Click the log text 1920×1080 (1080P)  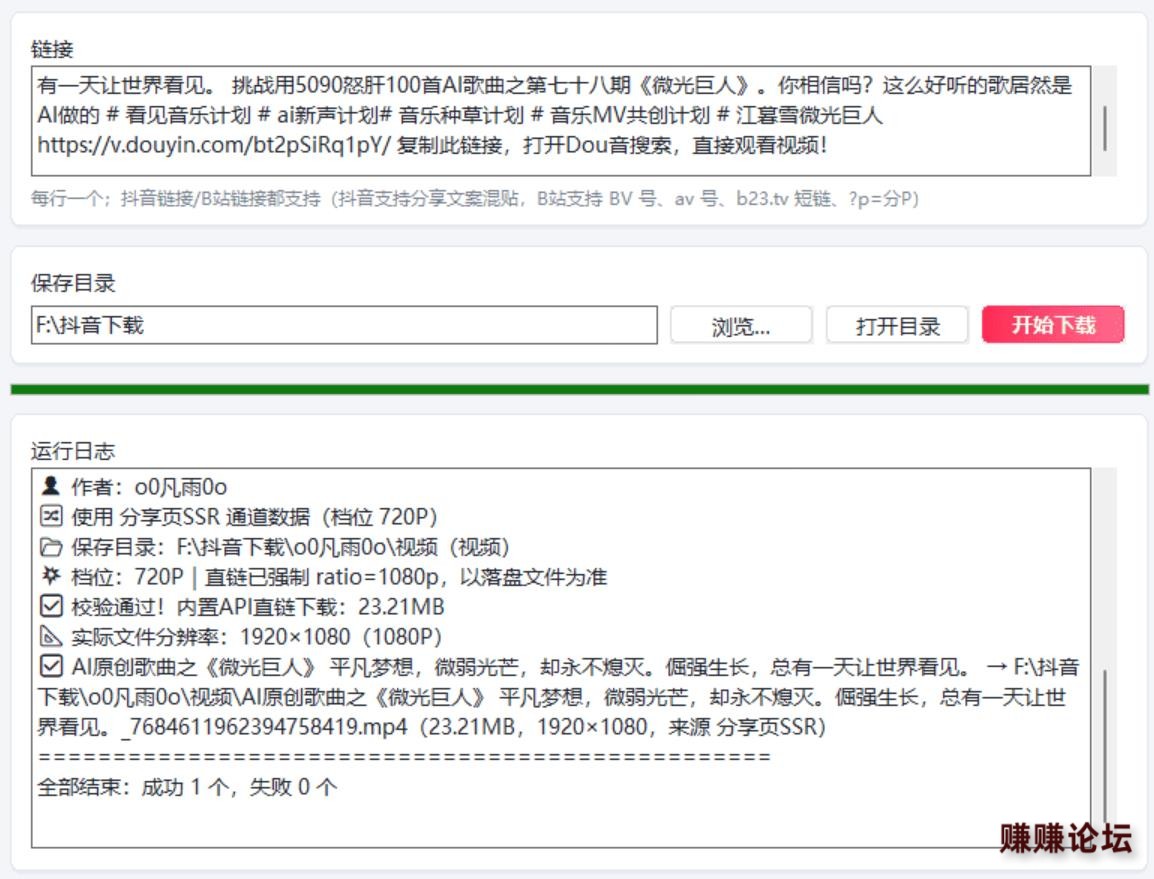[x=341, y=637]
